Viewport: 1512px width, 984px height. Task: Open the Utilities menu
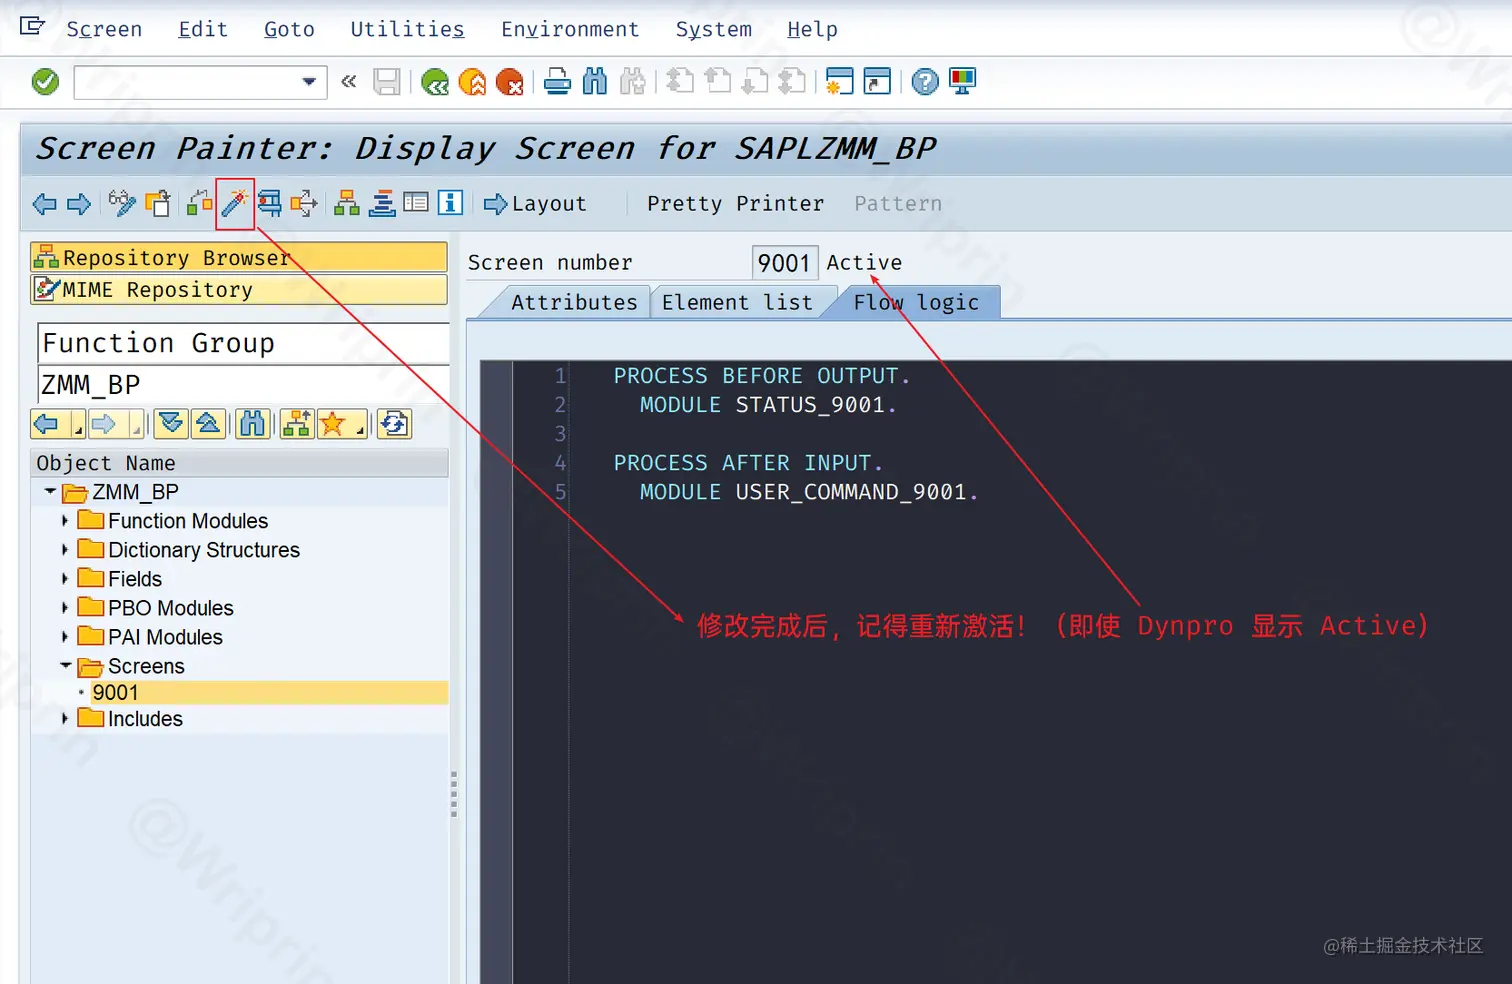pos(407,29)
